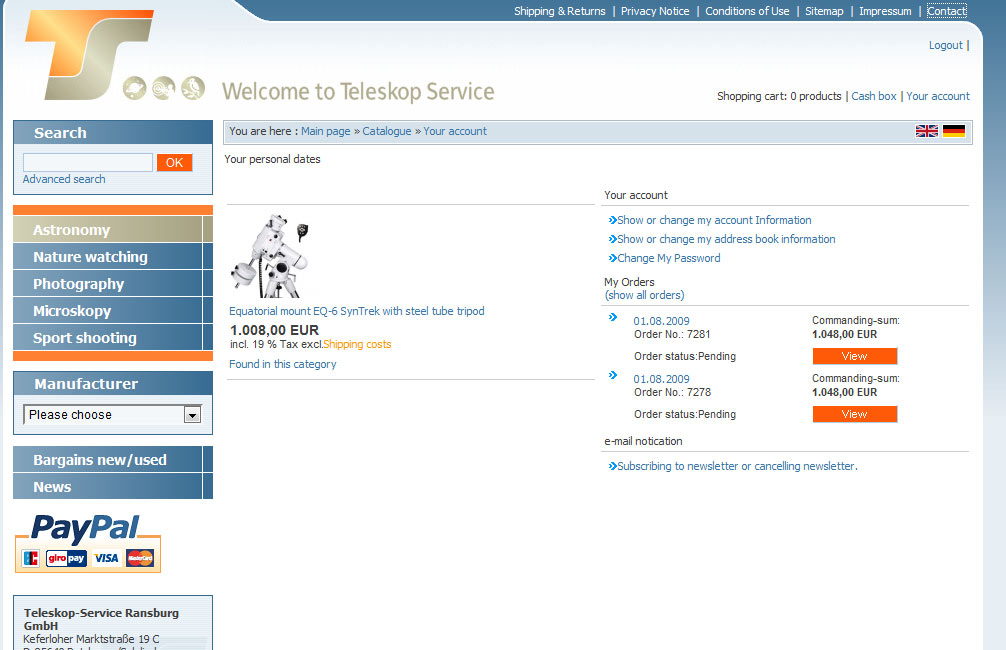This screenshot has height=650, width=1006.
Task: View order No. 7278 details
Action: coord(855,414)
